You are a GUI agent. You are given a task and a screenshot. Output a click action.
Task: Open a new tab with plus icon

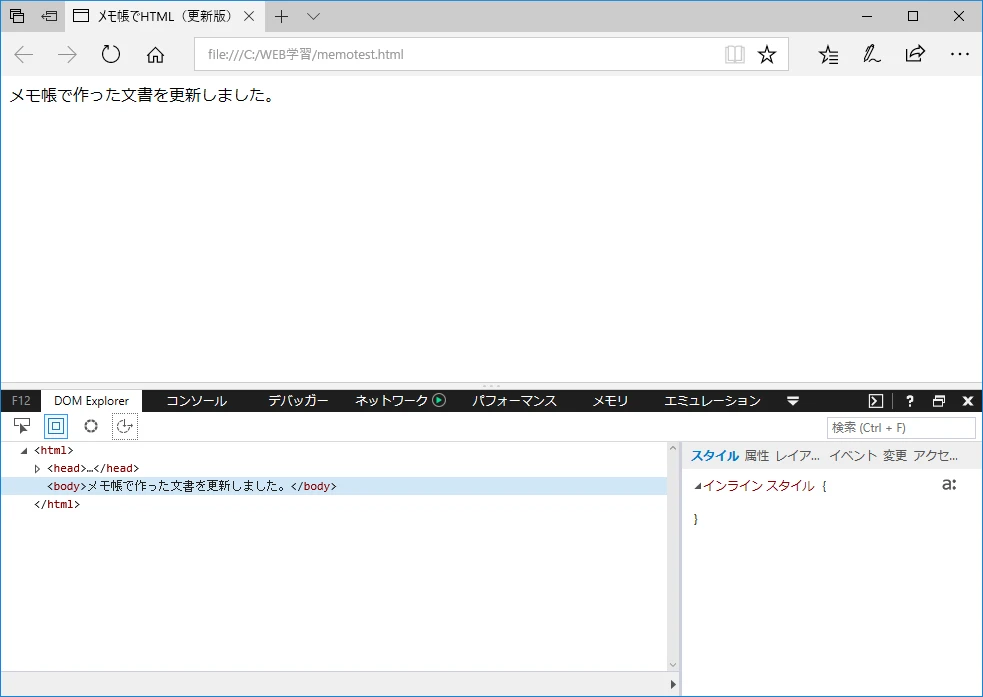coord(281,16)
